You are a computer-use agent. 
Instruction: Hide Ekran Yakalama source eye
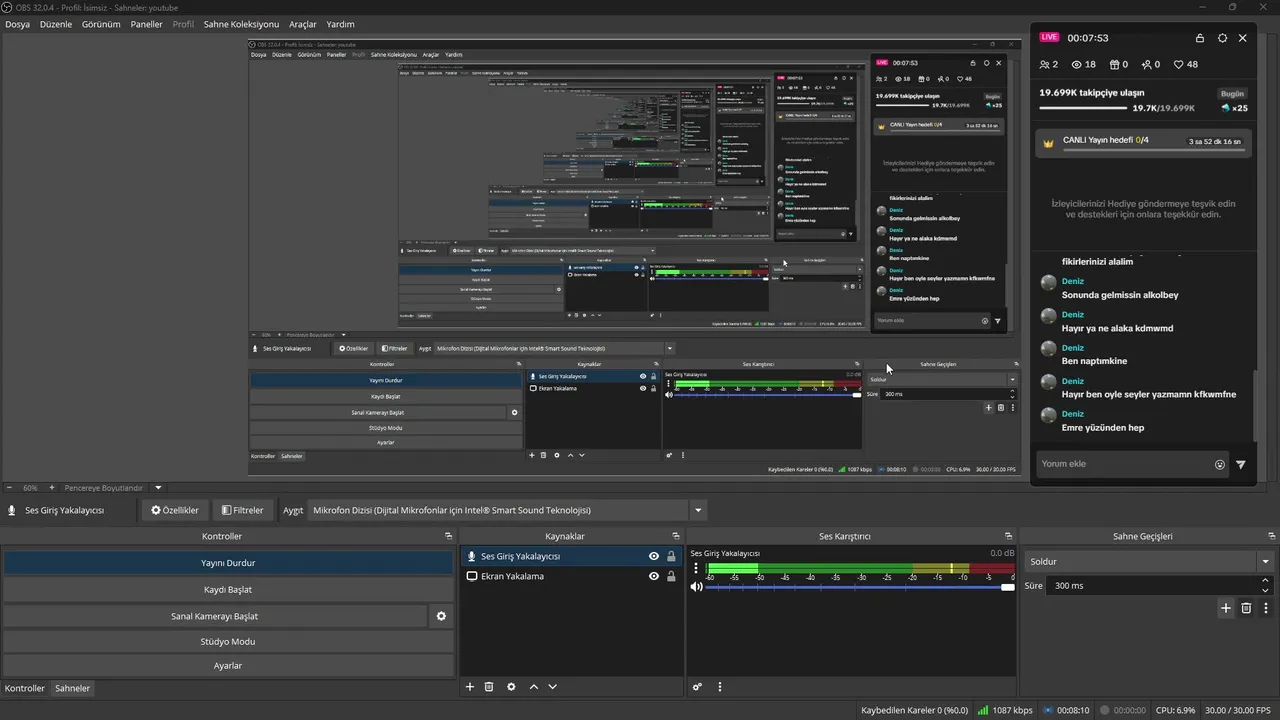[x=654, y=576]
